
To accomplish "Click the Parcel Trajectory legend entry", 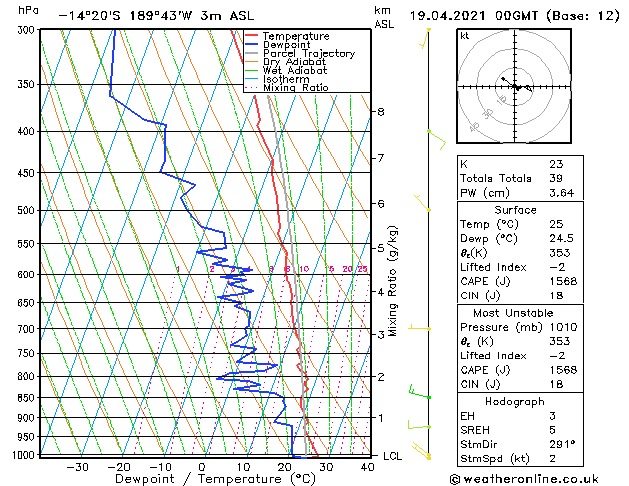I will click(300, 53).
